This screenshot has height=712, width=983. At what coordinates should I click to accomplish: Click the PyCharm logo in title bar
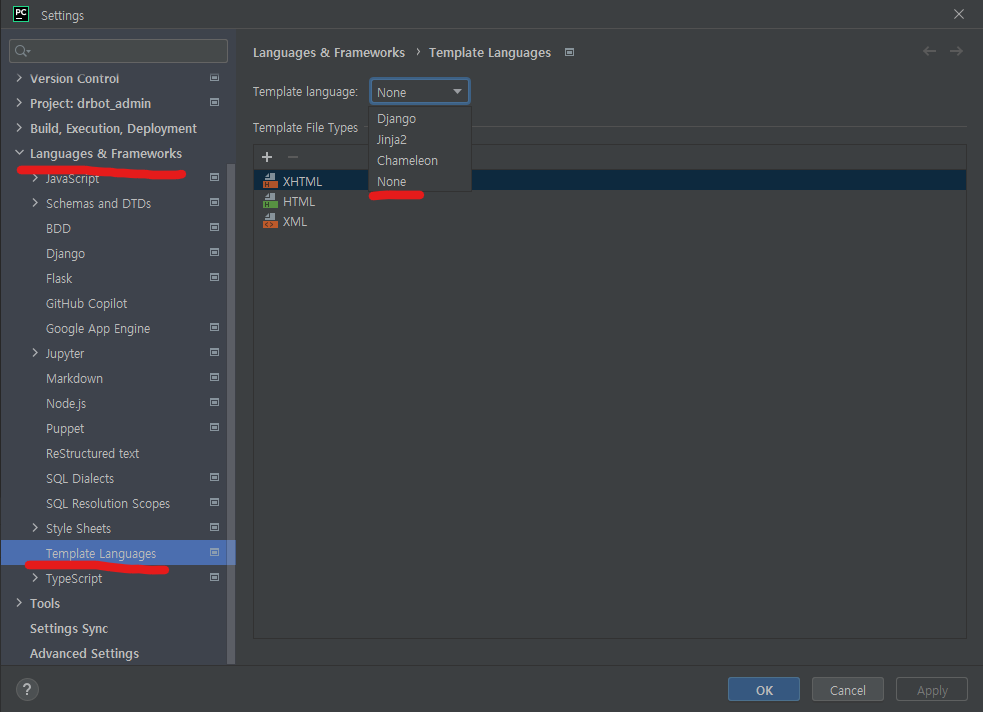pyautogui.click(x=21, y=14)
